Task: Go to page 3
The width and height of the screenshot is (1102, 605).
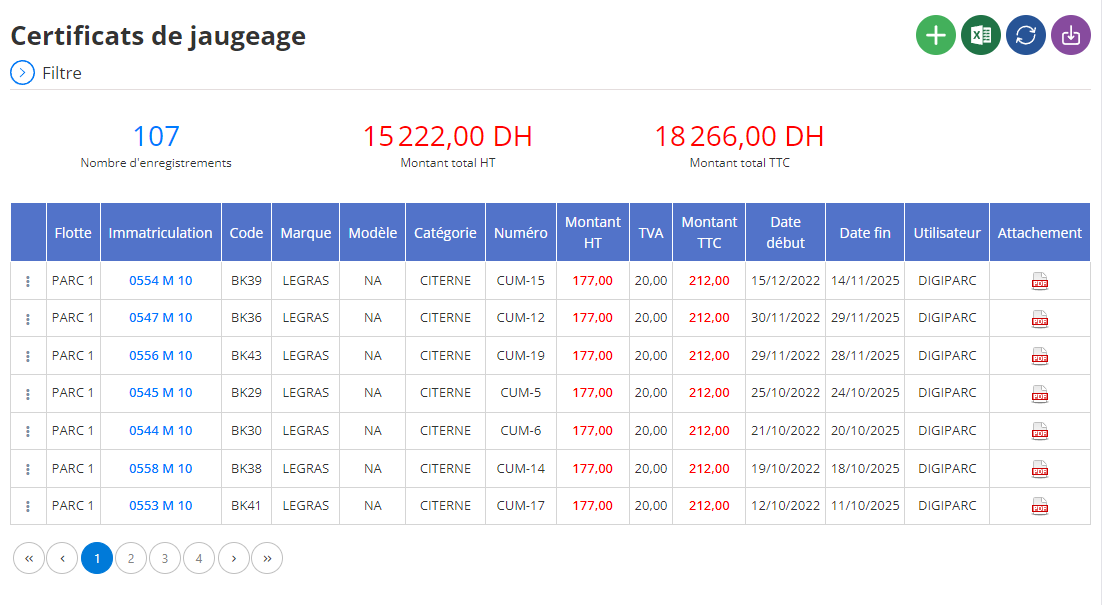Action: click(165, 559)
